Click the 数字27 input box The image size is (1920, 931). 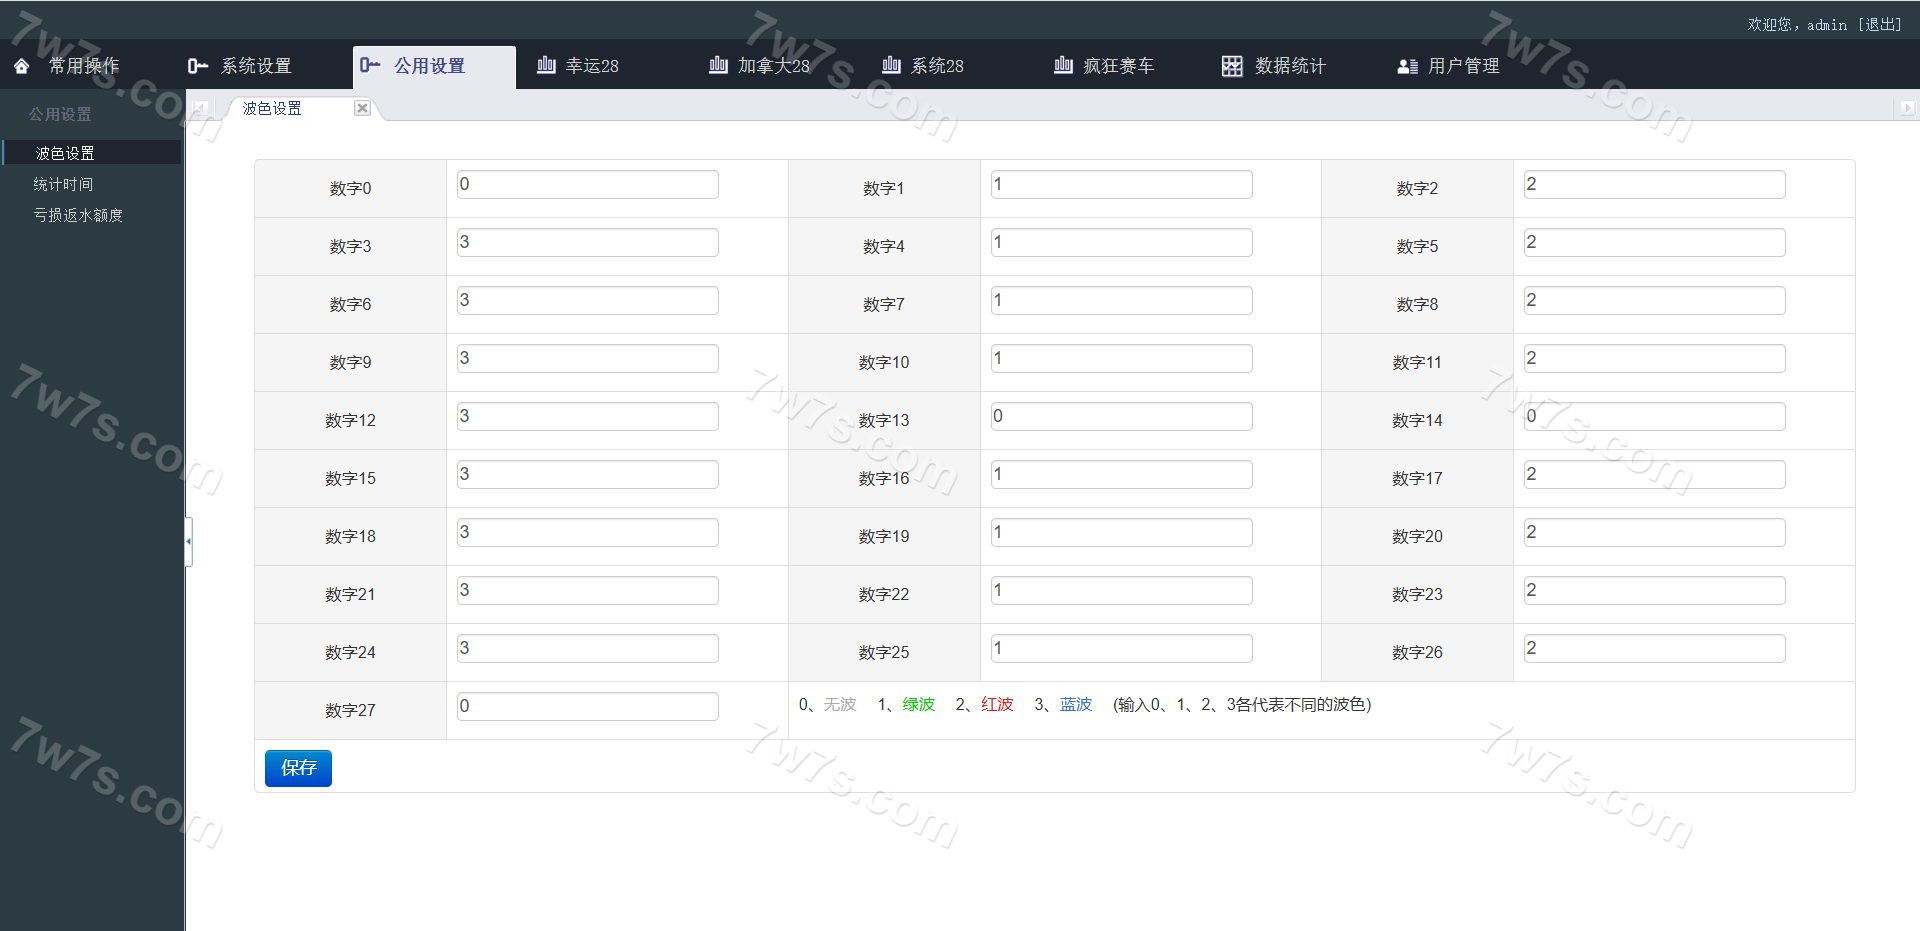(587, 707)
